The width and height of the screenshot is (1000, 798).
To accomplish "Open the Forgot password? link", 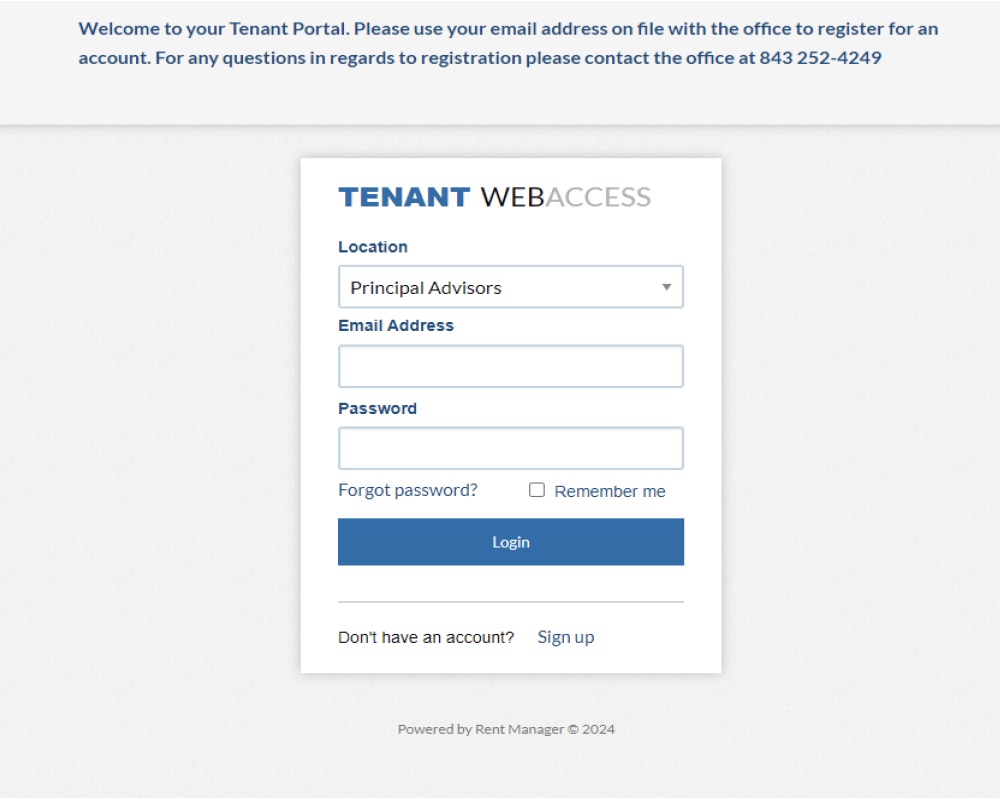I will [408, 490].
